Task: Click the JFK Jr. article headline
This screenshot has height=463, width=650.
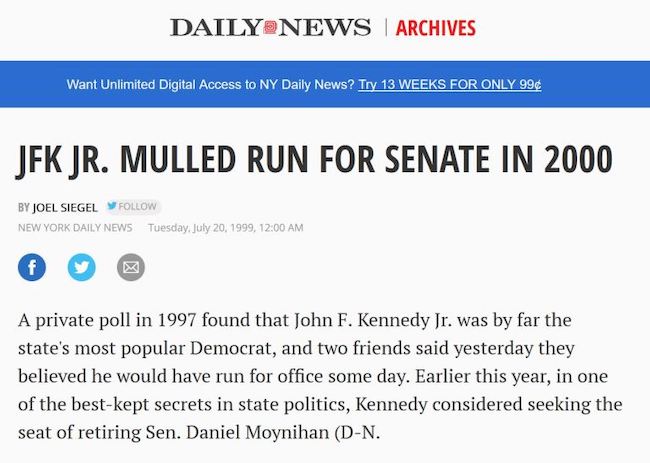Action: pos(315,160)
